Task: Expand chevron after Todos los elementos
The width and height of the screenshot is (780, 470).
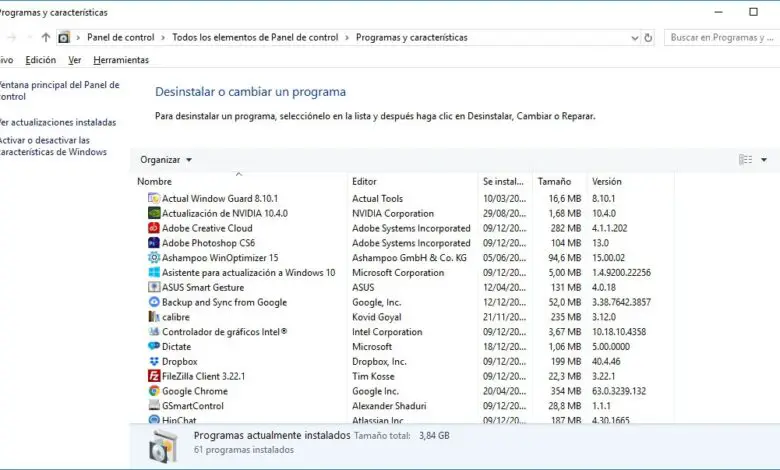Action: [347, 38]
